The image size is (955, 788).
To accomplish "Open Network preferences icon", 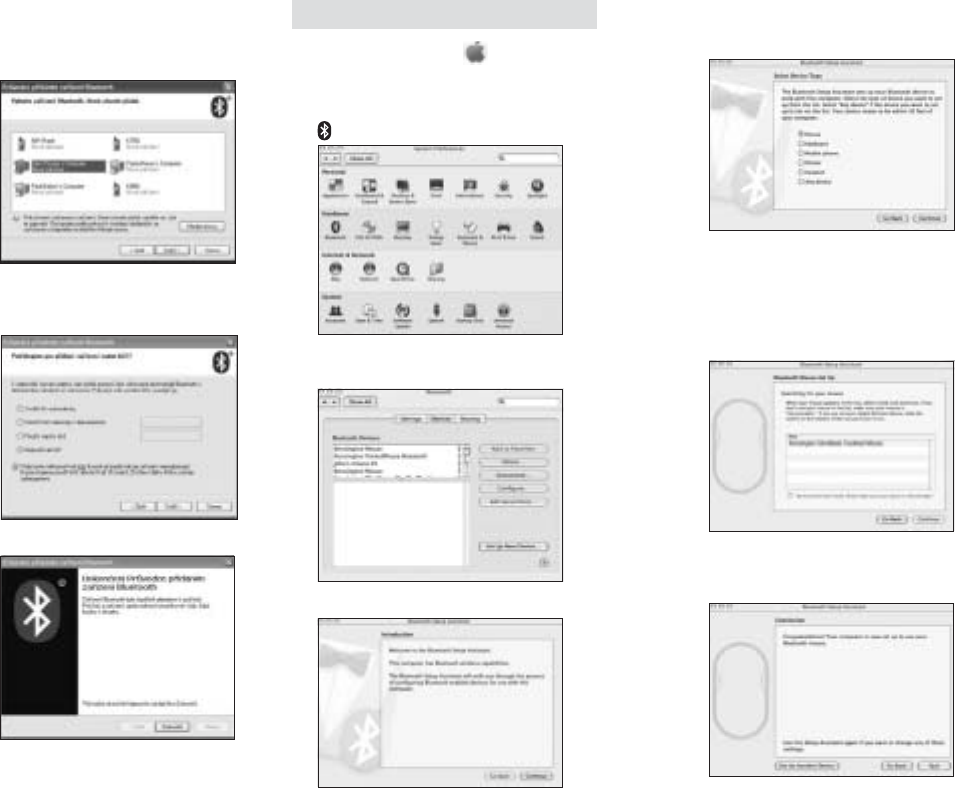I will click(369, 271).
